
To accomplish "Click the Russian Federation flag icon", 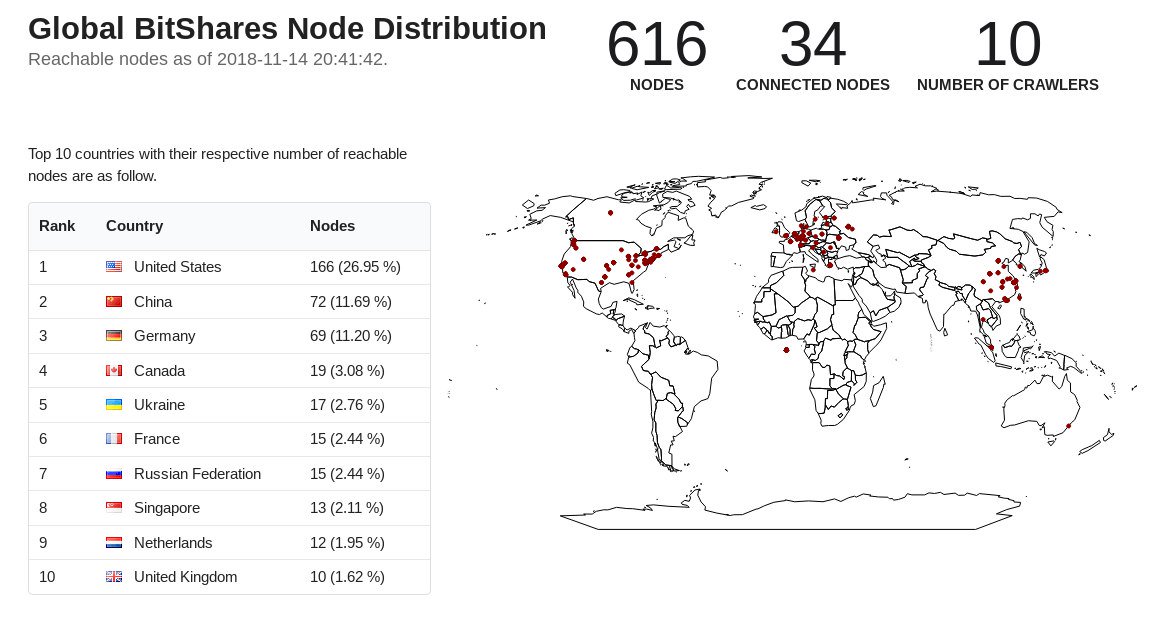I will pyautogui.click(x=114, y=474).
